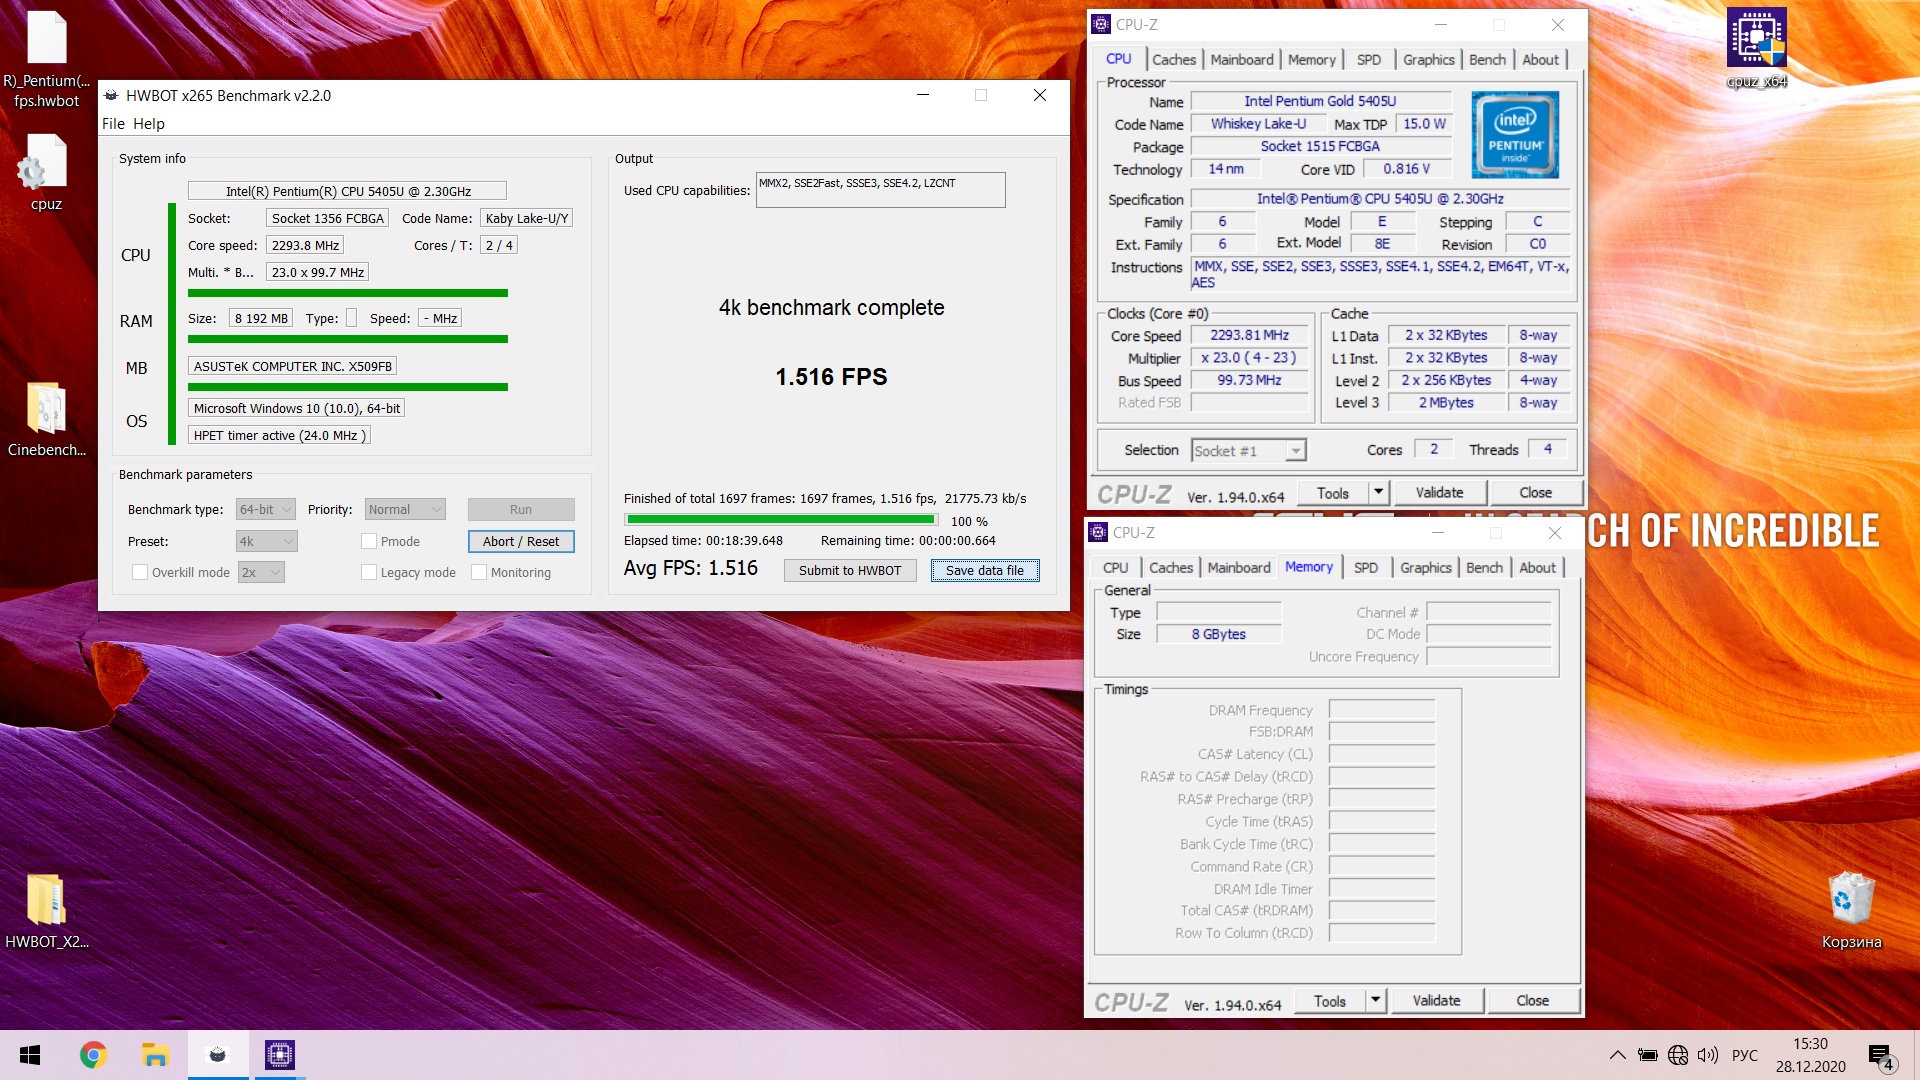The height and width of the screenshot is (1080, 1920).
Task: Click top CPU-Z window title icon
Action: click(1101, 24)
